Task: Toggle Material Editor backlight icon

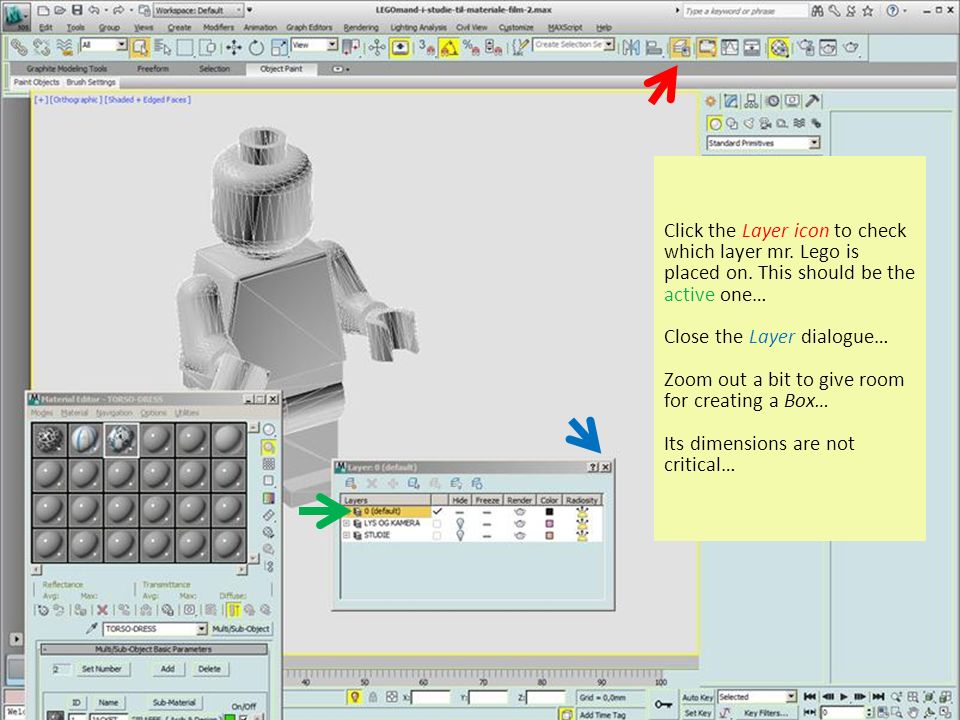Action: 268,448
